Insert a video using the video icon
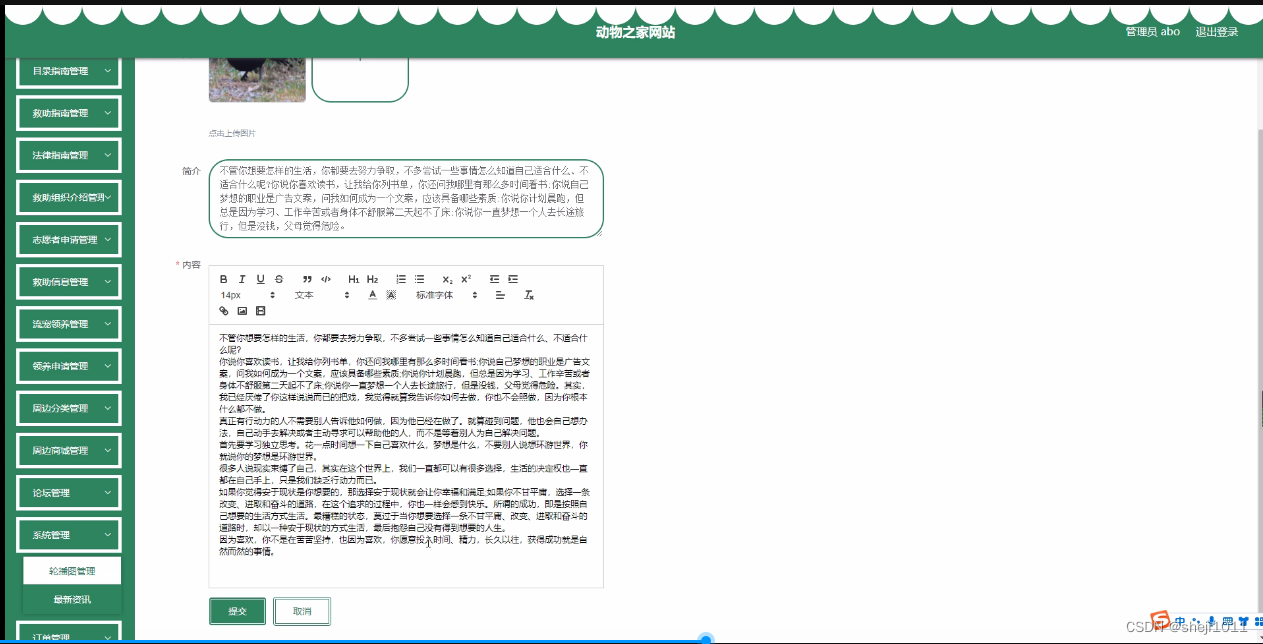This screenshot has width=1263, height=644. click(x=261, y=310)
